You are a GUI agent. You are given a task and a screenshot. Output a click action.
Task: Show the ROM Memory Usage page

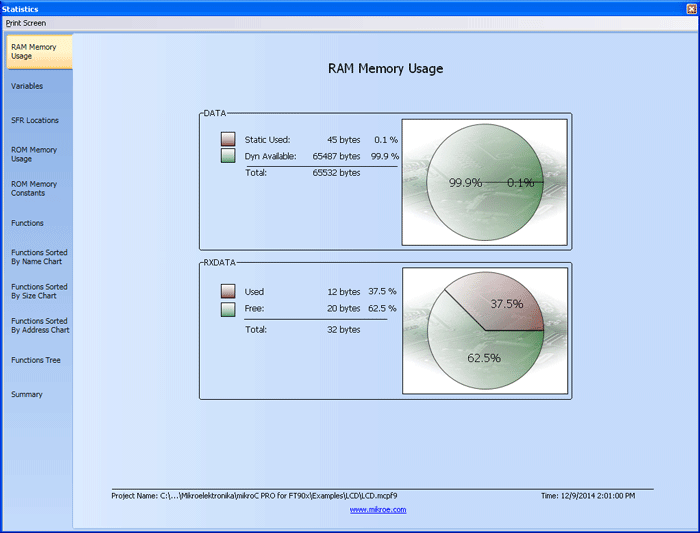(x=39, y=154)
